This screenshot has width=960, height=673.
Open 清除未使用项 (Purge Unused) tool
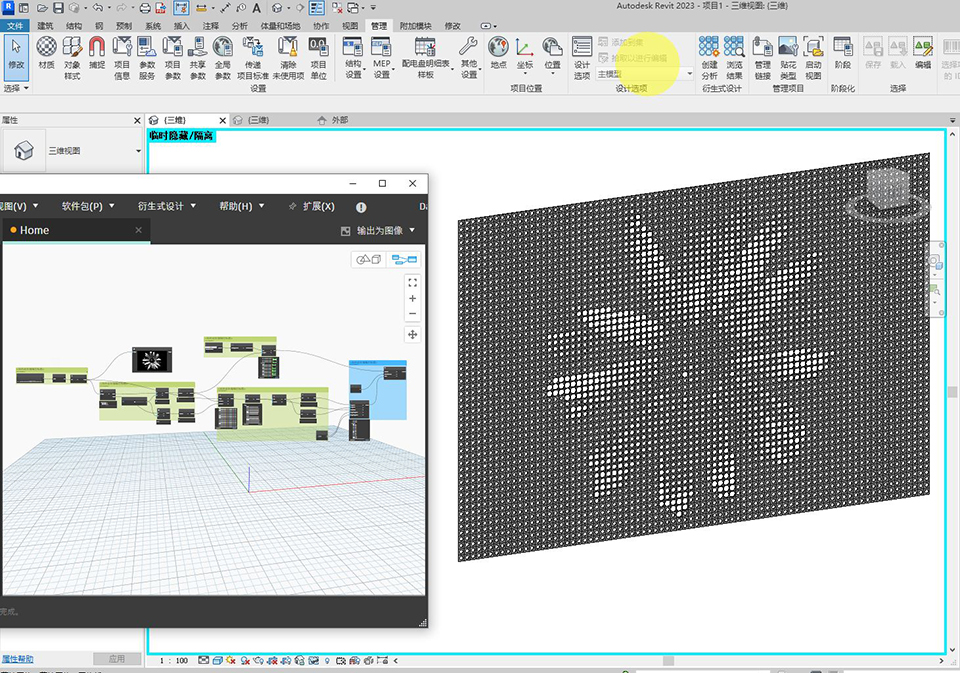[x=288, y=53]
